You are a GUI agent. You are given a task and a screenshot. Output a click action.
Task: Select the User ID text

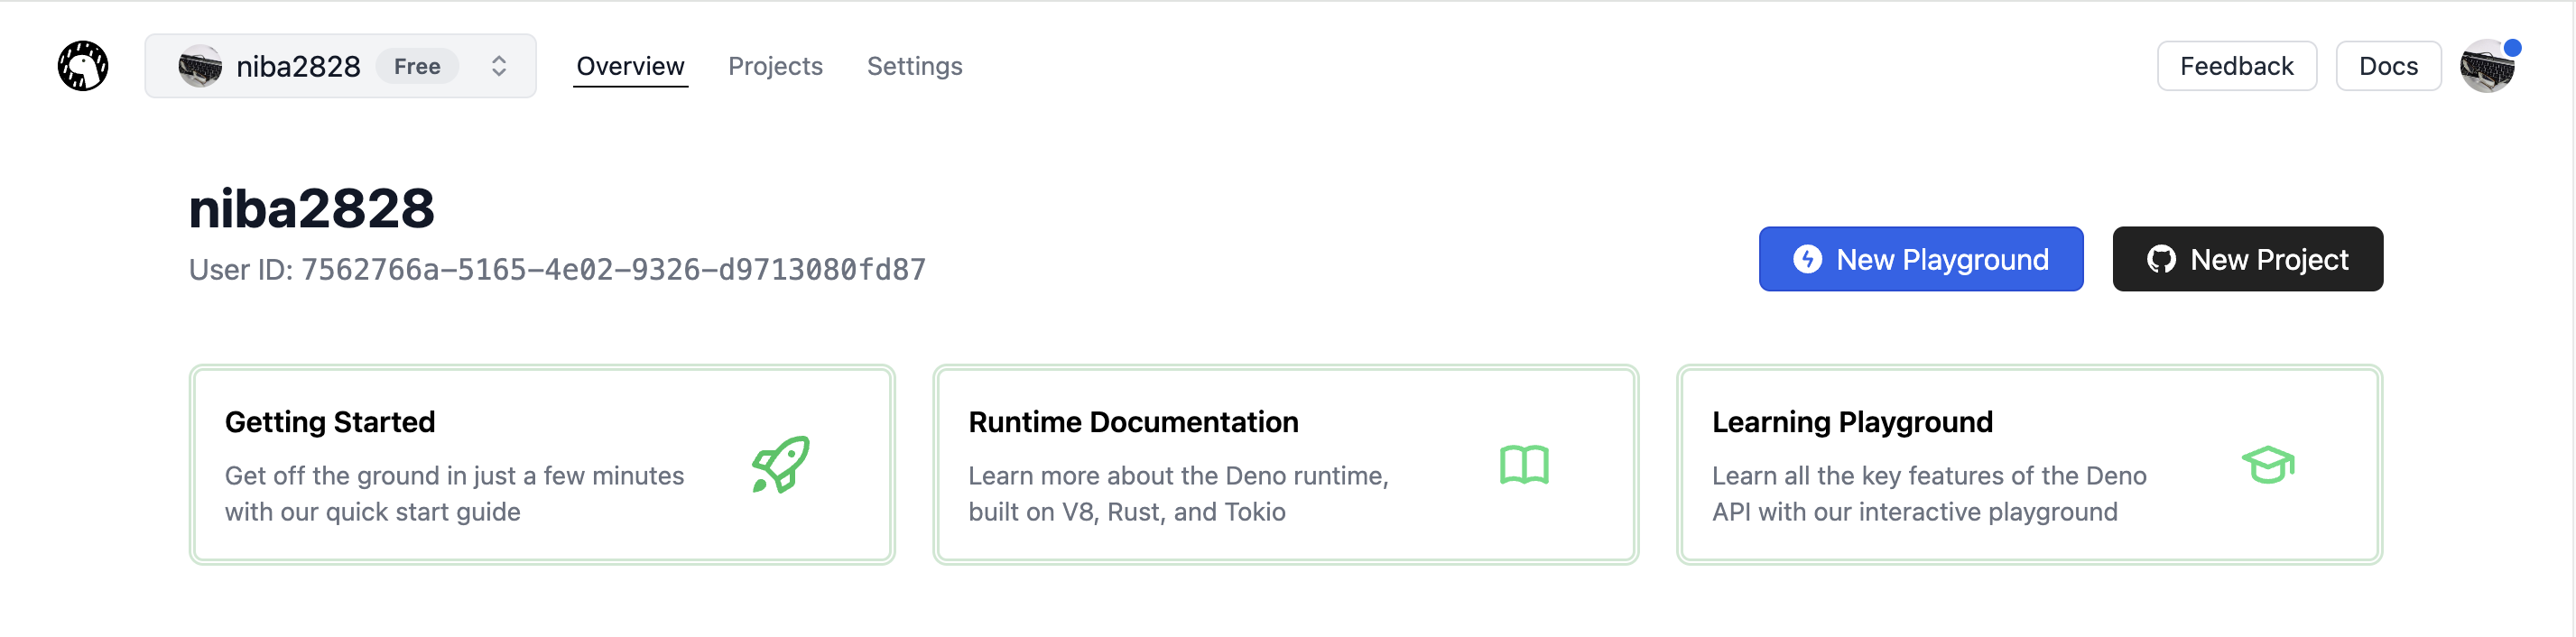[612, 270]
